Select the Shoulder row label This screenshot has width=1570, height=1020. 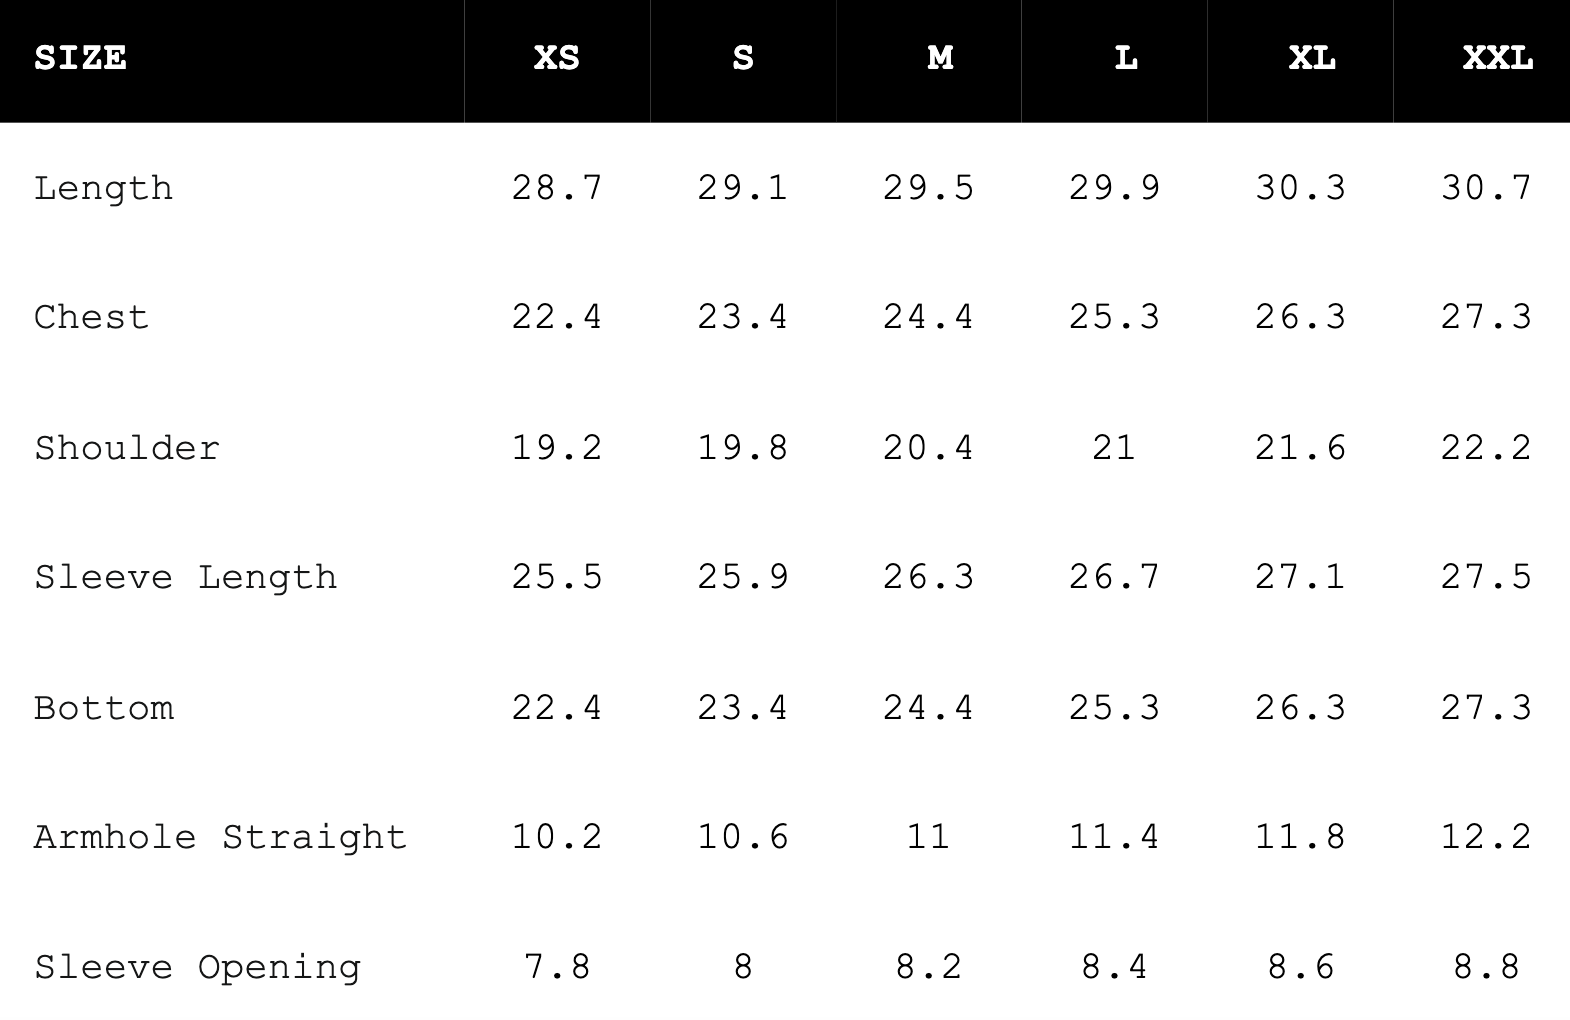[127, 448]
